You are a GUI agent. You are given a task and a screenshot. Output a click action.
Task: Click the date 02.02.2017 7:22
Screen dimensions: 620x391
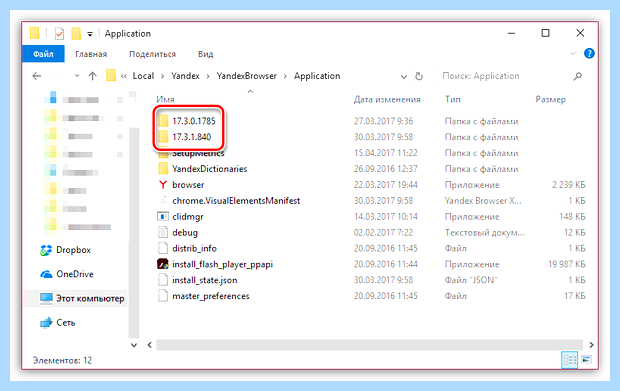(x=383, y=232)
